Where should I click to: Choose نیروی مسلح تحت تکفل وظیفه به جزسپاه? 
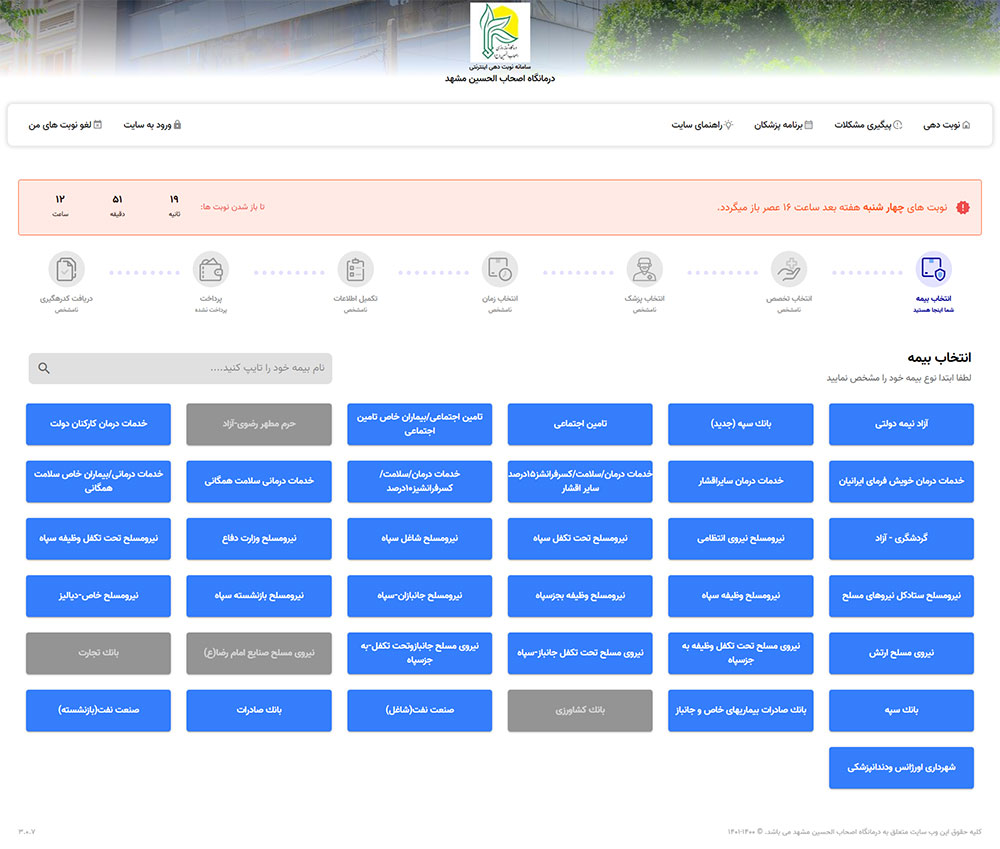740,653
